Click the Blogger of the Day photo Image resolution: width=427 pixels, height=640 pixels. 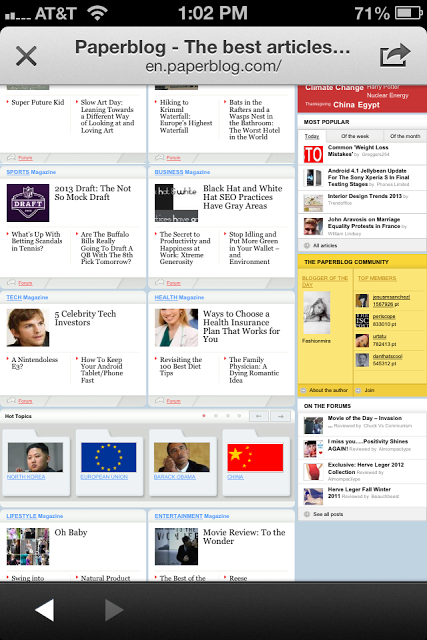coord(317,313)
